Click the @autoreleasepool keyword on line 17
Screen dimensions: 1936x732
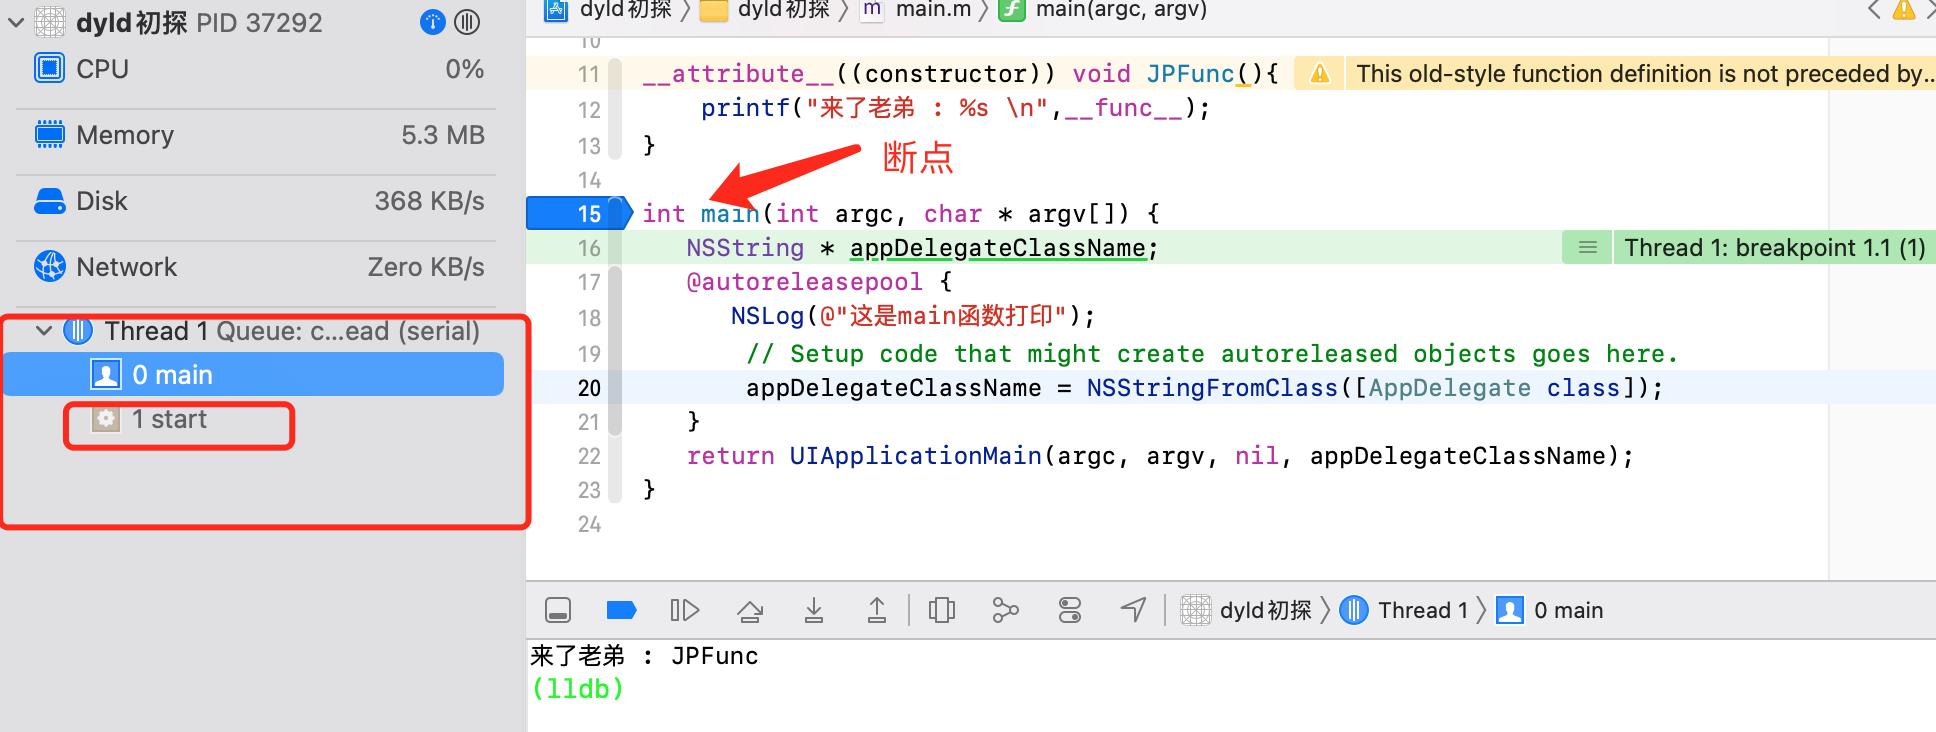tap(805, 282)
